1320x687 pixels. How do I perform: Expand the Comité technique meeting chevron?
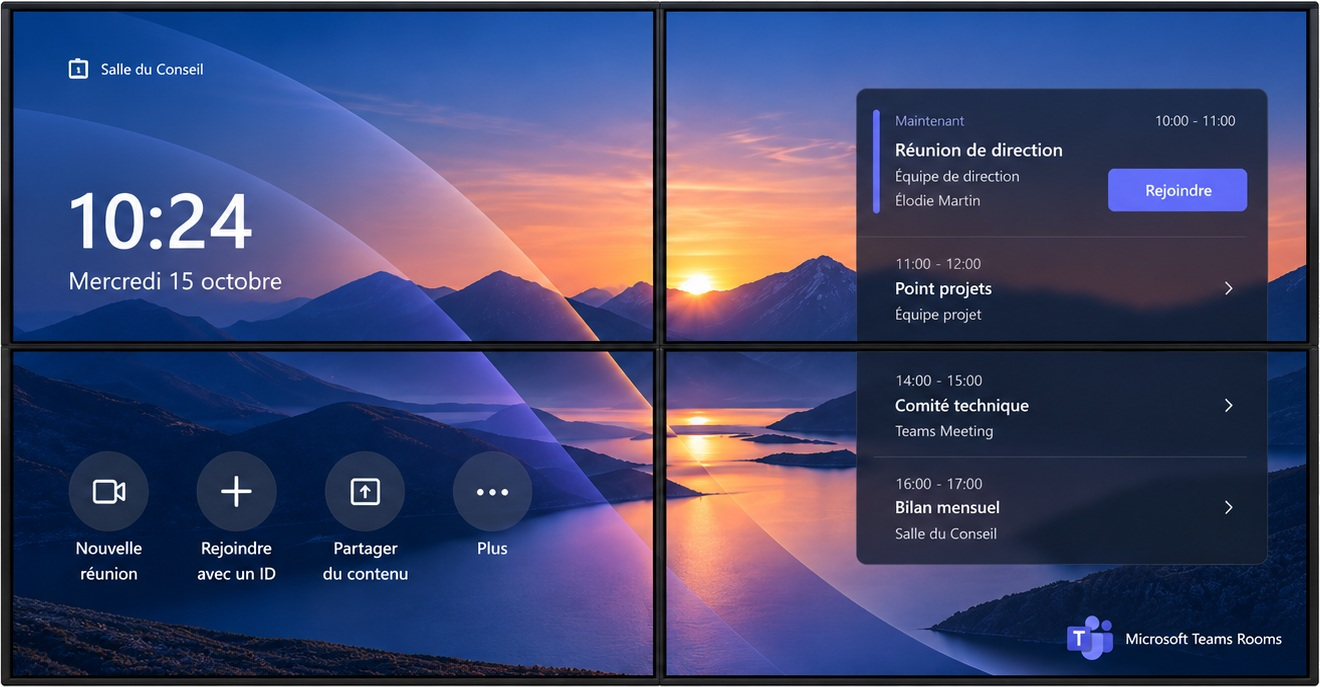click(1228, 405)
